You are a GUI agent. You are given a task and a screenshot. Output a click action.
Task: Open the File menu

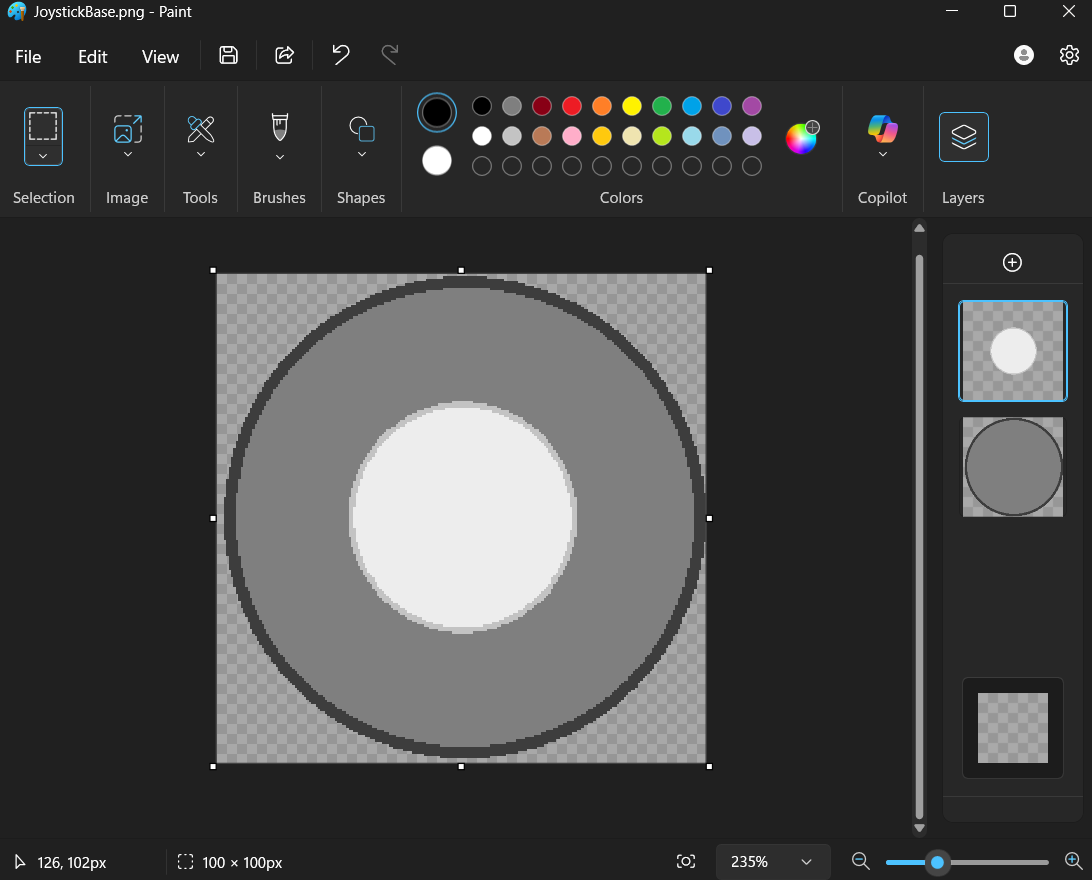pyautogui.click(x=28, y=57)
